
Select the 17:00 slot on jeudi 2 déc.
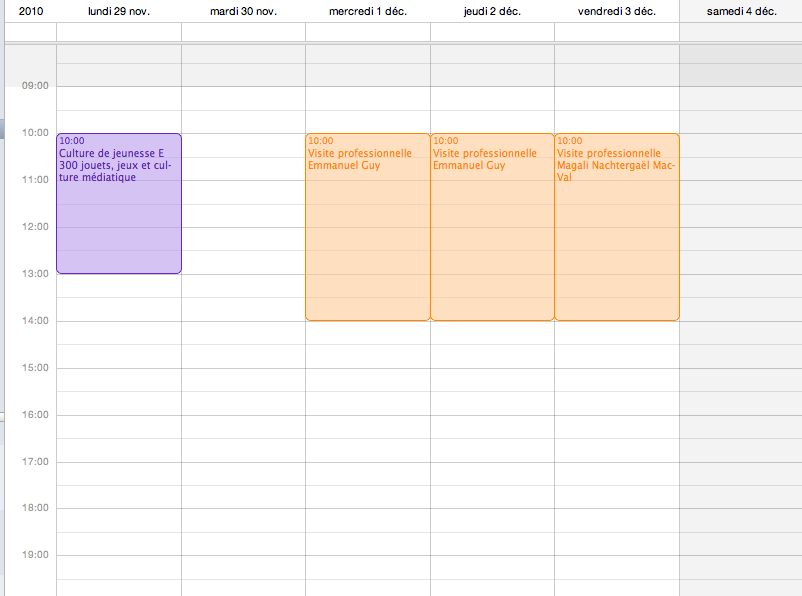(492, 474)
